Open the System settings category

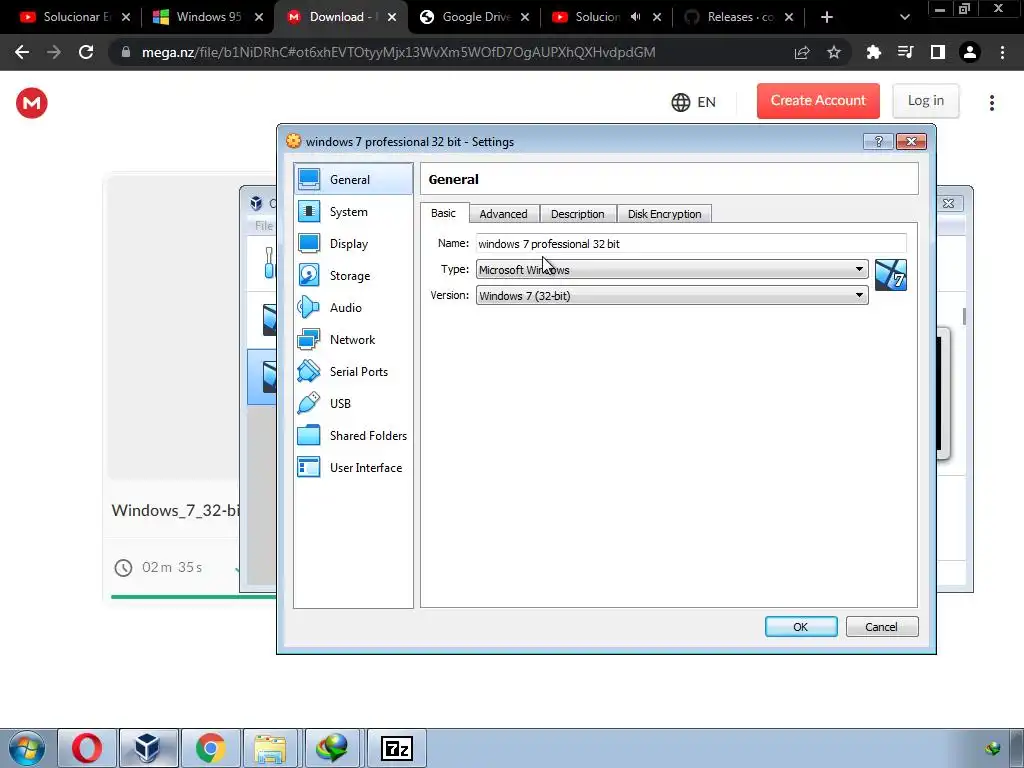point(353,212)
